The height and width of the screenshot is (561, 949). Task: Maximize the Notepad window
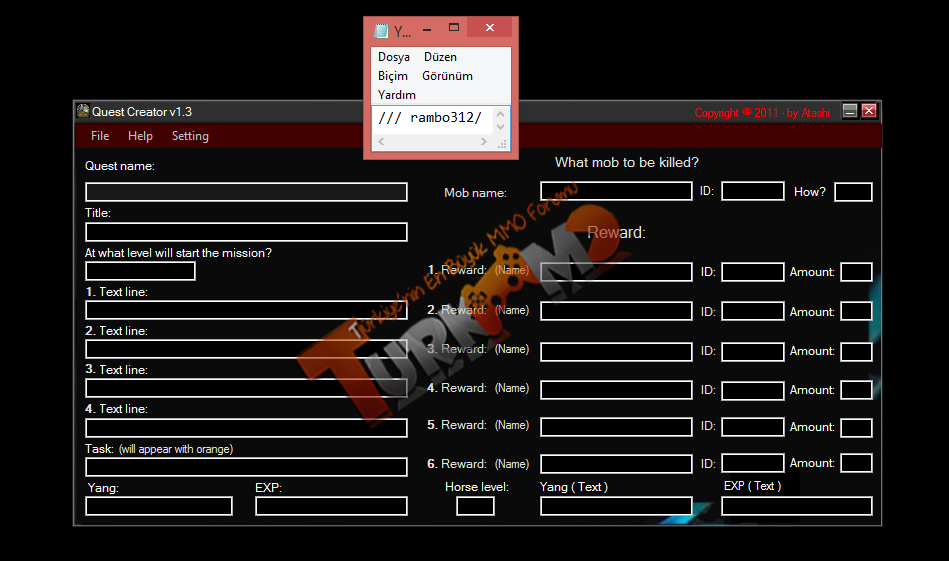454,28
